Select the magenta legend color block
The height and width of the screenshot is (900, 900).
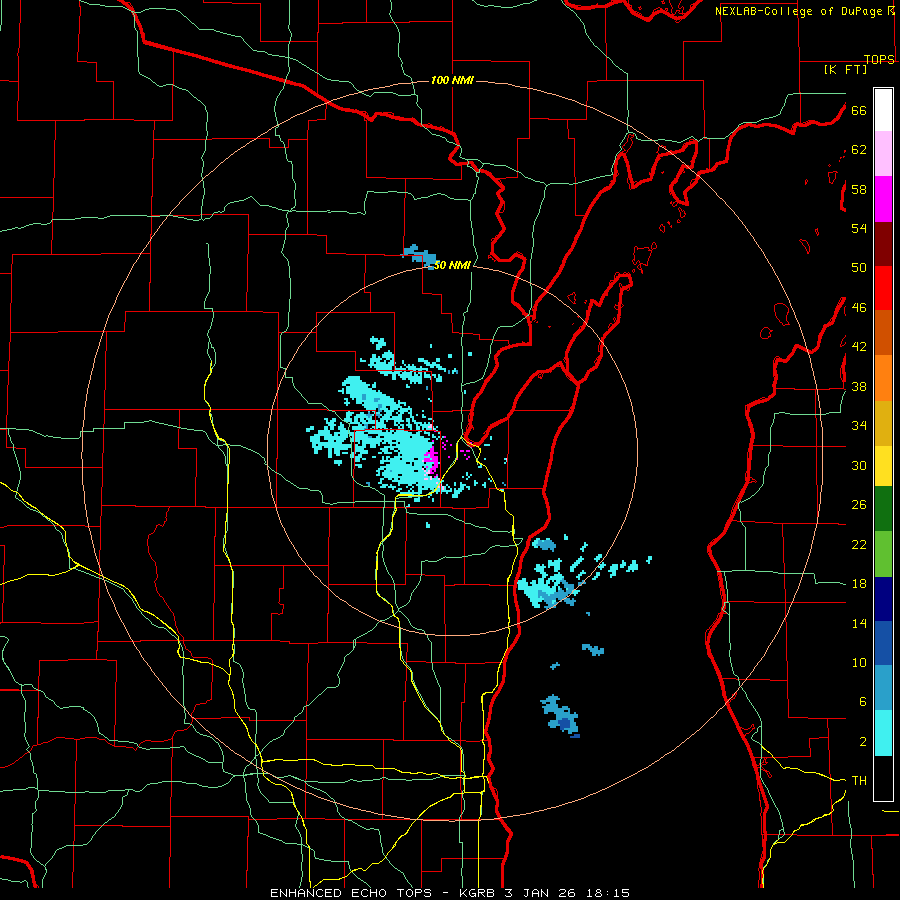[x=883, y=199]
